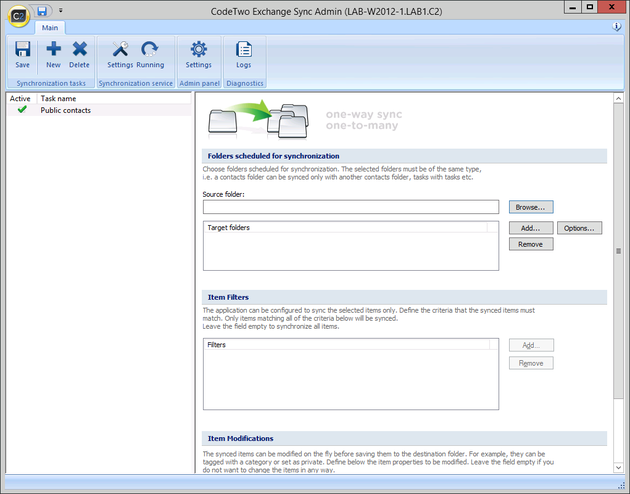Image resolution: width=630 pixels, height=494 pixels.
Task: Focus the Source folder input field
Action: [x=351, y=207]
